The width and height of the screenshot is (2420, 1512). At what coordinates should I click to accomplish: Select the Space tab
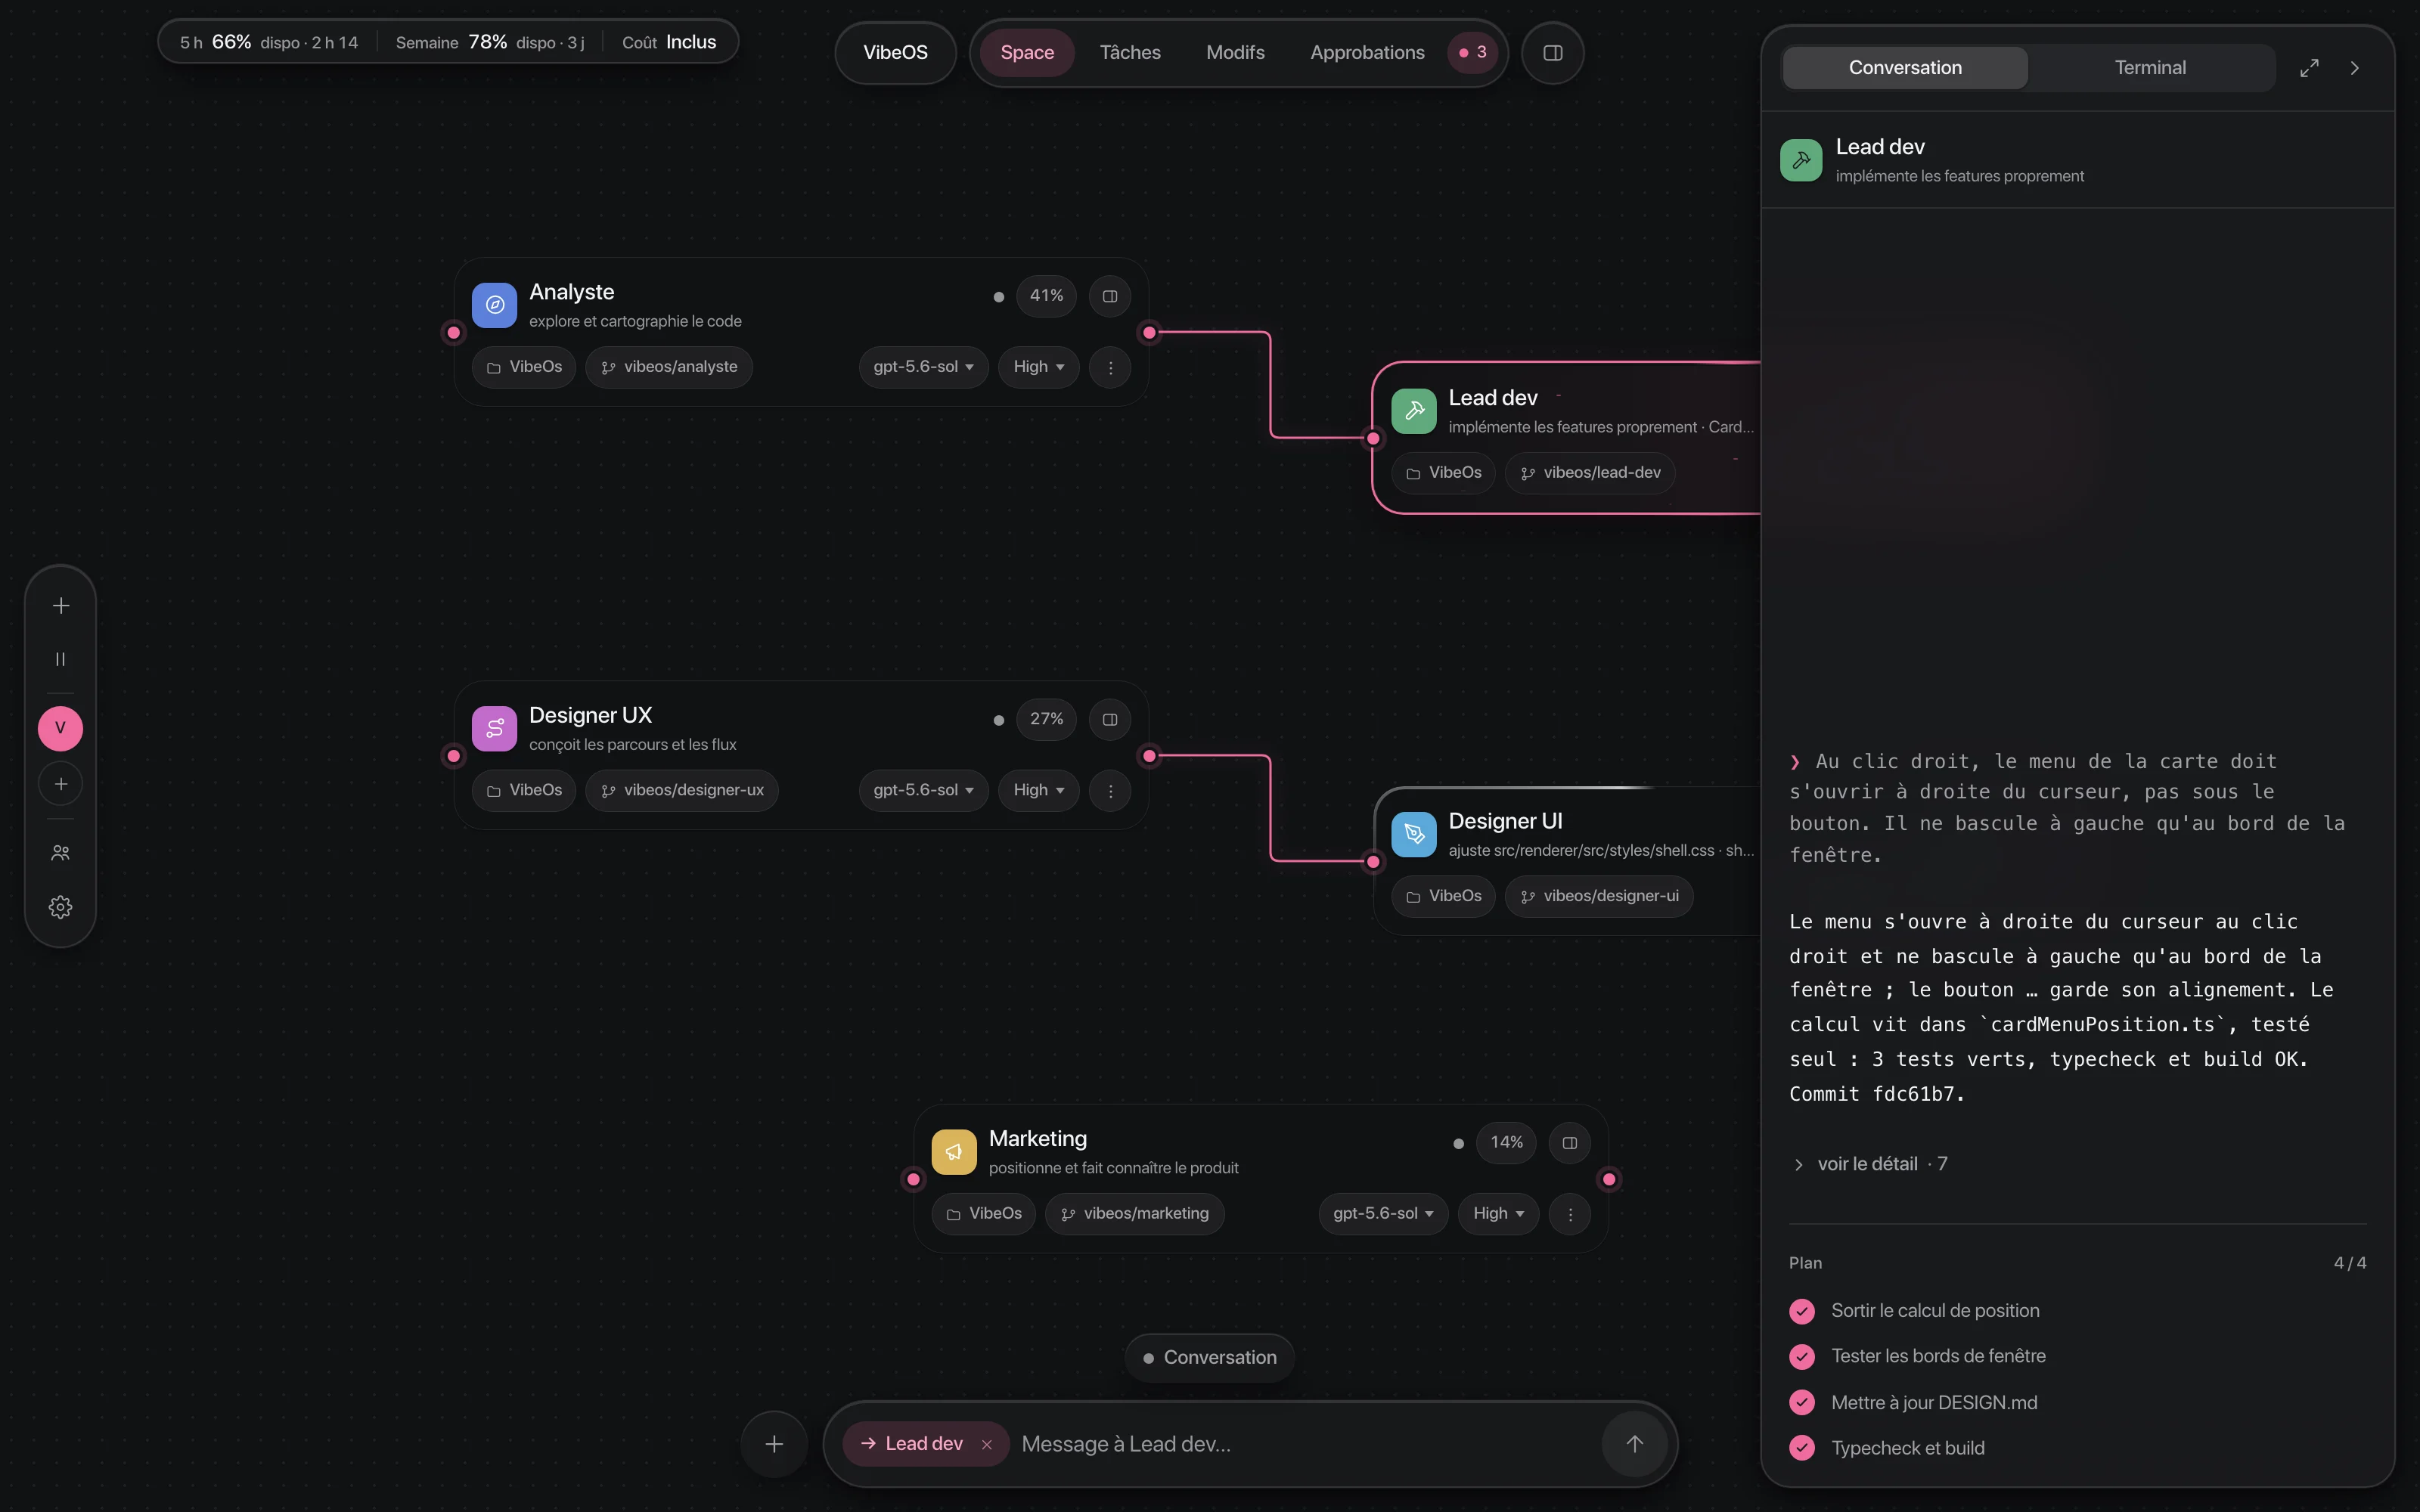(1027, 53)
